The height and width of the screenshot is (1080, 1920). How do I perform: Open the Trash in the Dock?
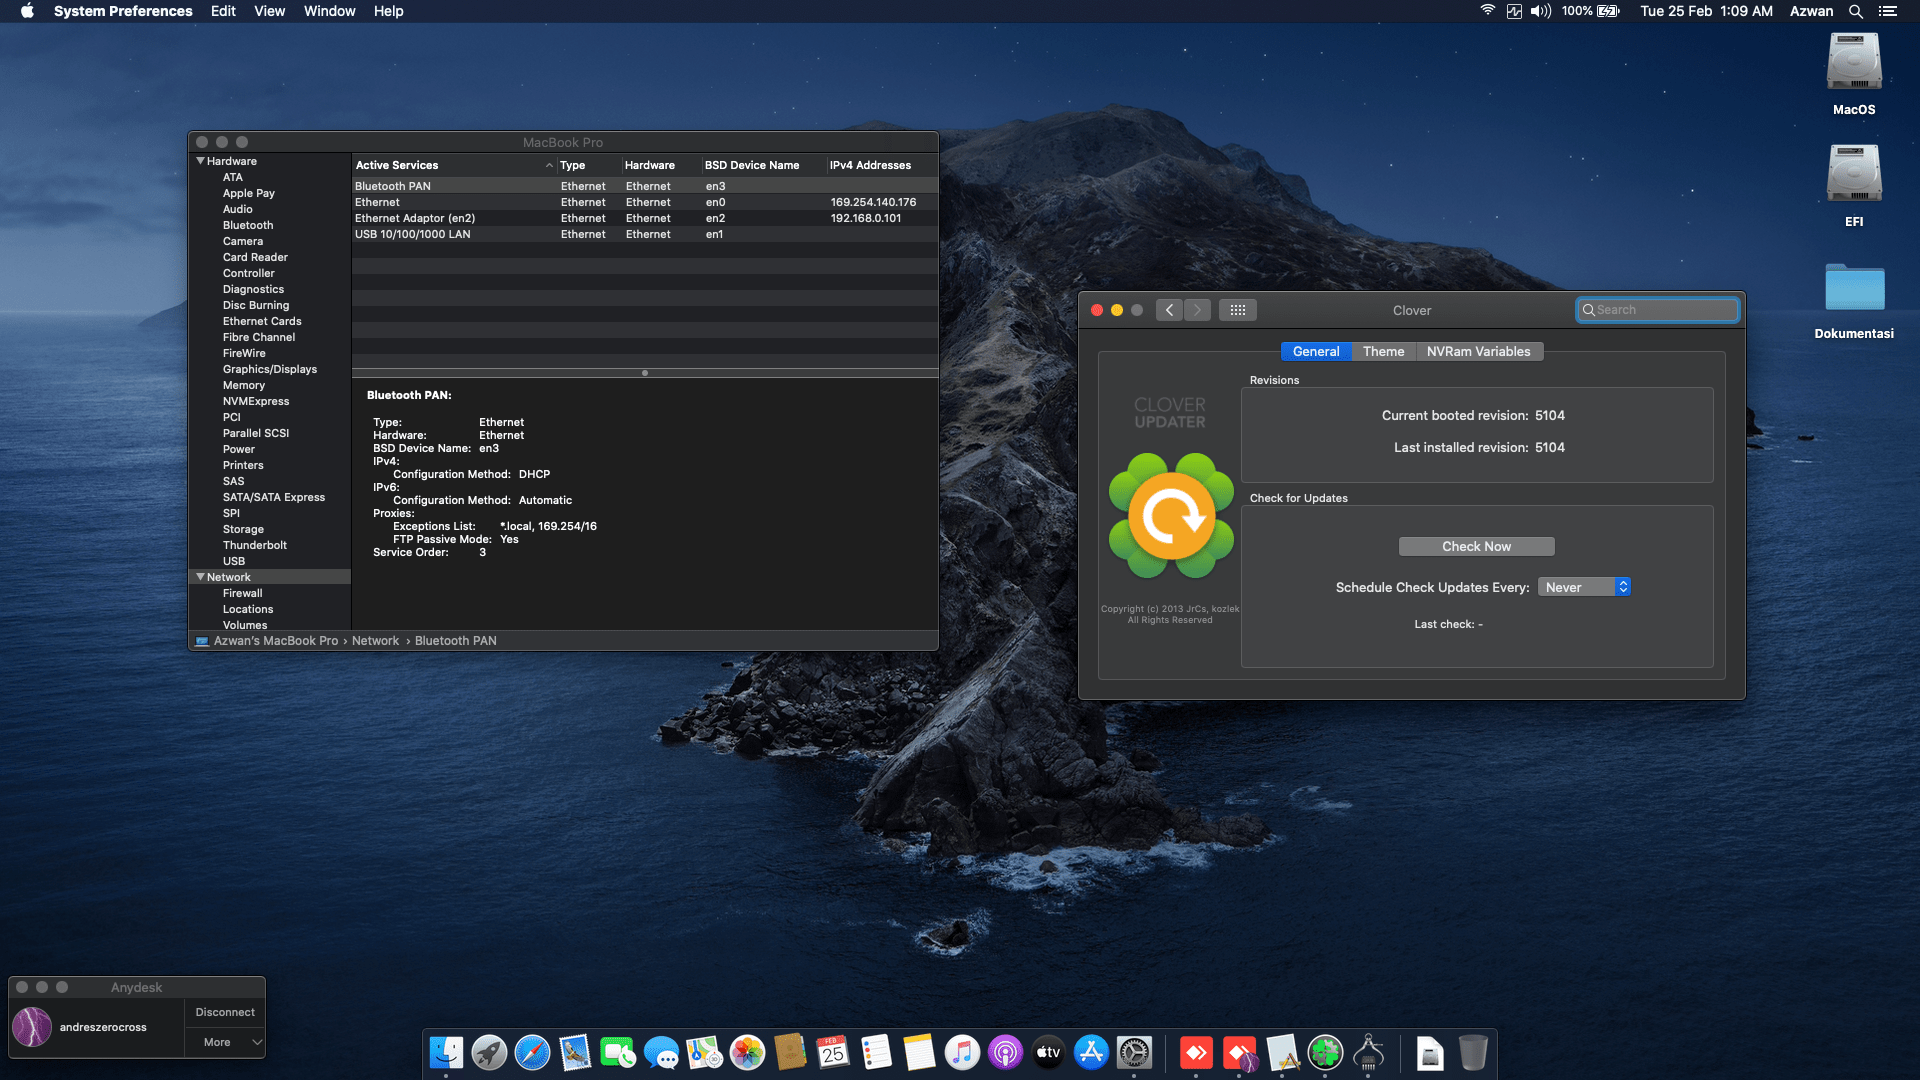(1473, 1052)
